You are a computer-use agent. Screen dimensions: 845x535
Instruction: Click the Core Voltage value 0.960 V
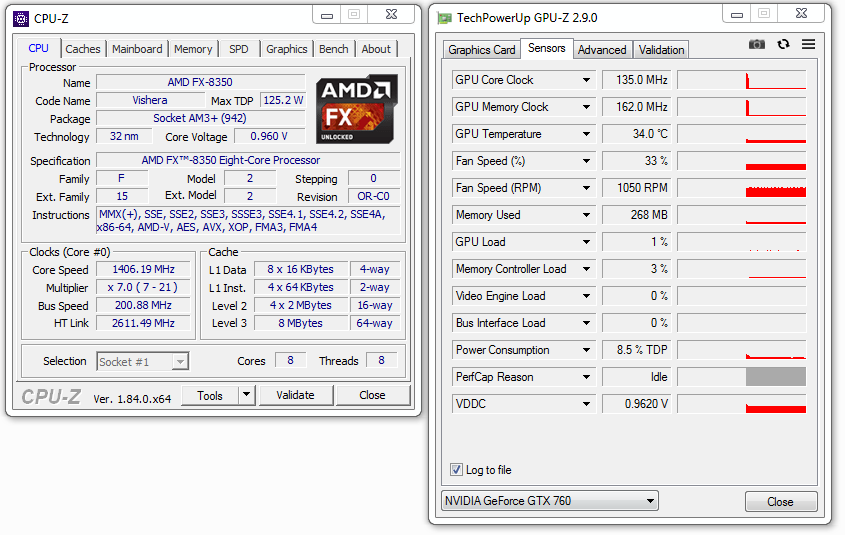pos(269,136)
